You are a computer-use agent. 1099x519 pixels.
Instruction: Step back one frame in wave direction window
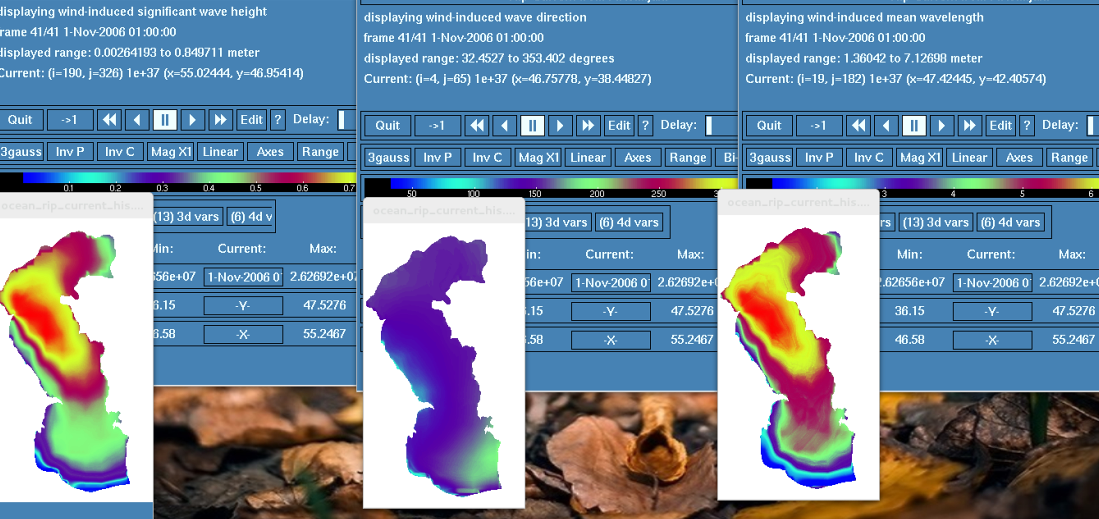(506, 125)
